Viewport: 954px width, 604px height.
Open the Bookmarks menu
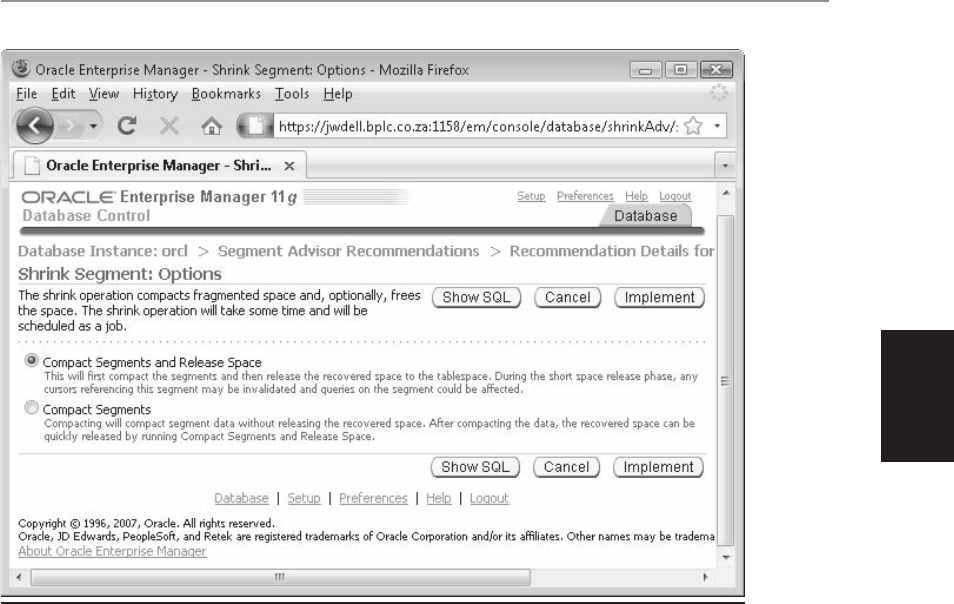226,94
